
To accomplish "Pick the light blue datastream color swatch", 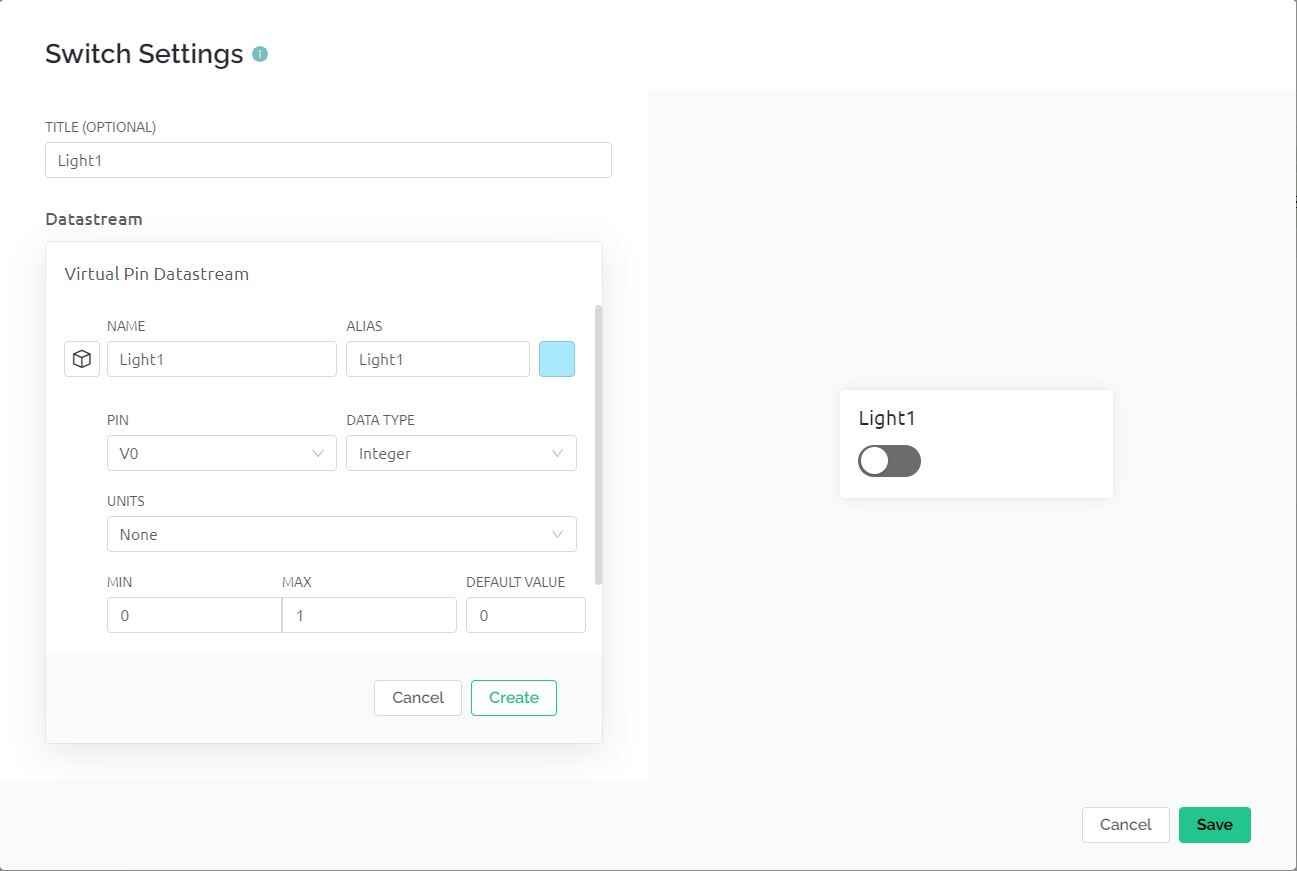I will [x=557, y=359].
